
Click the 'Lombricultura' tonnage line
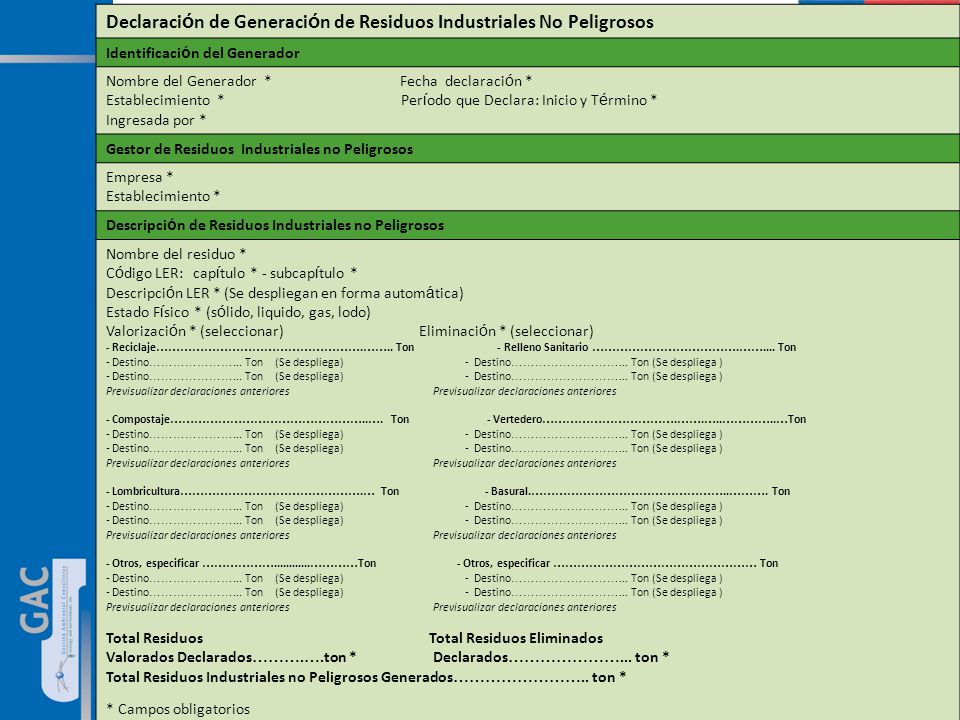pos(252,491)
